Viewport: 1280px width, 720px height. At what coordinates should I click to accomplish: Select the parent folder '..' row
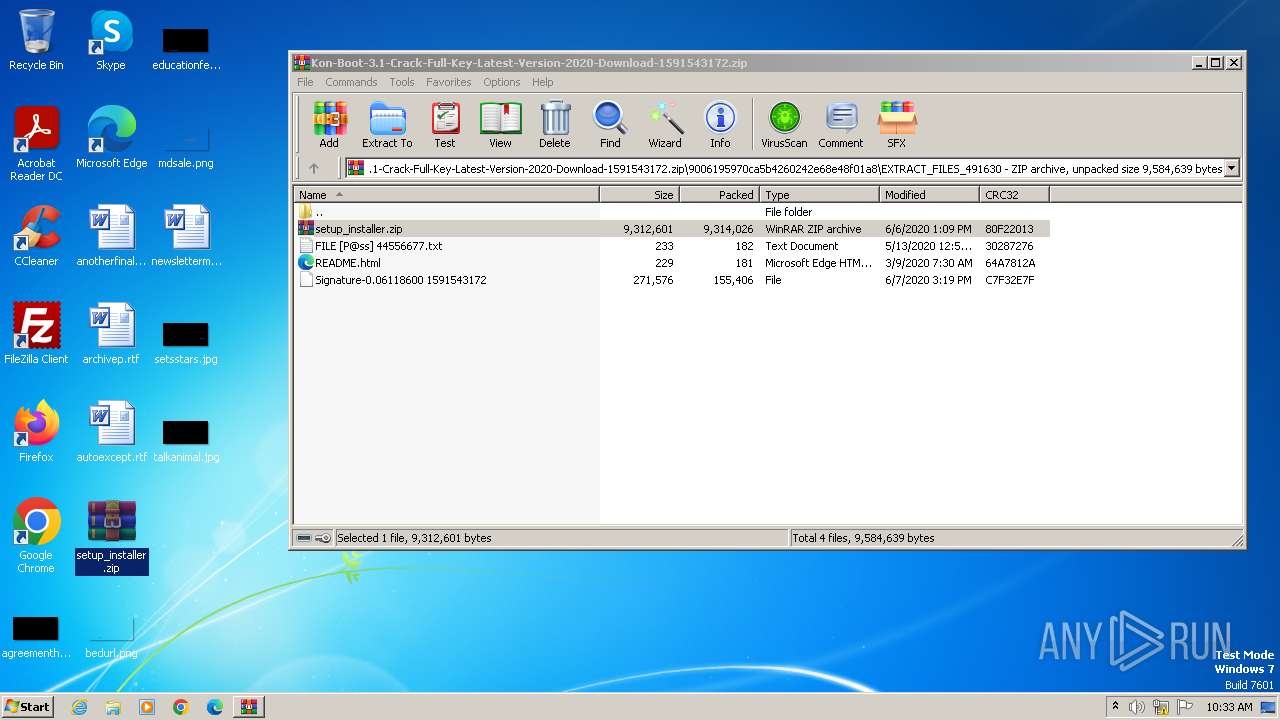(672, 212)
